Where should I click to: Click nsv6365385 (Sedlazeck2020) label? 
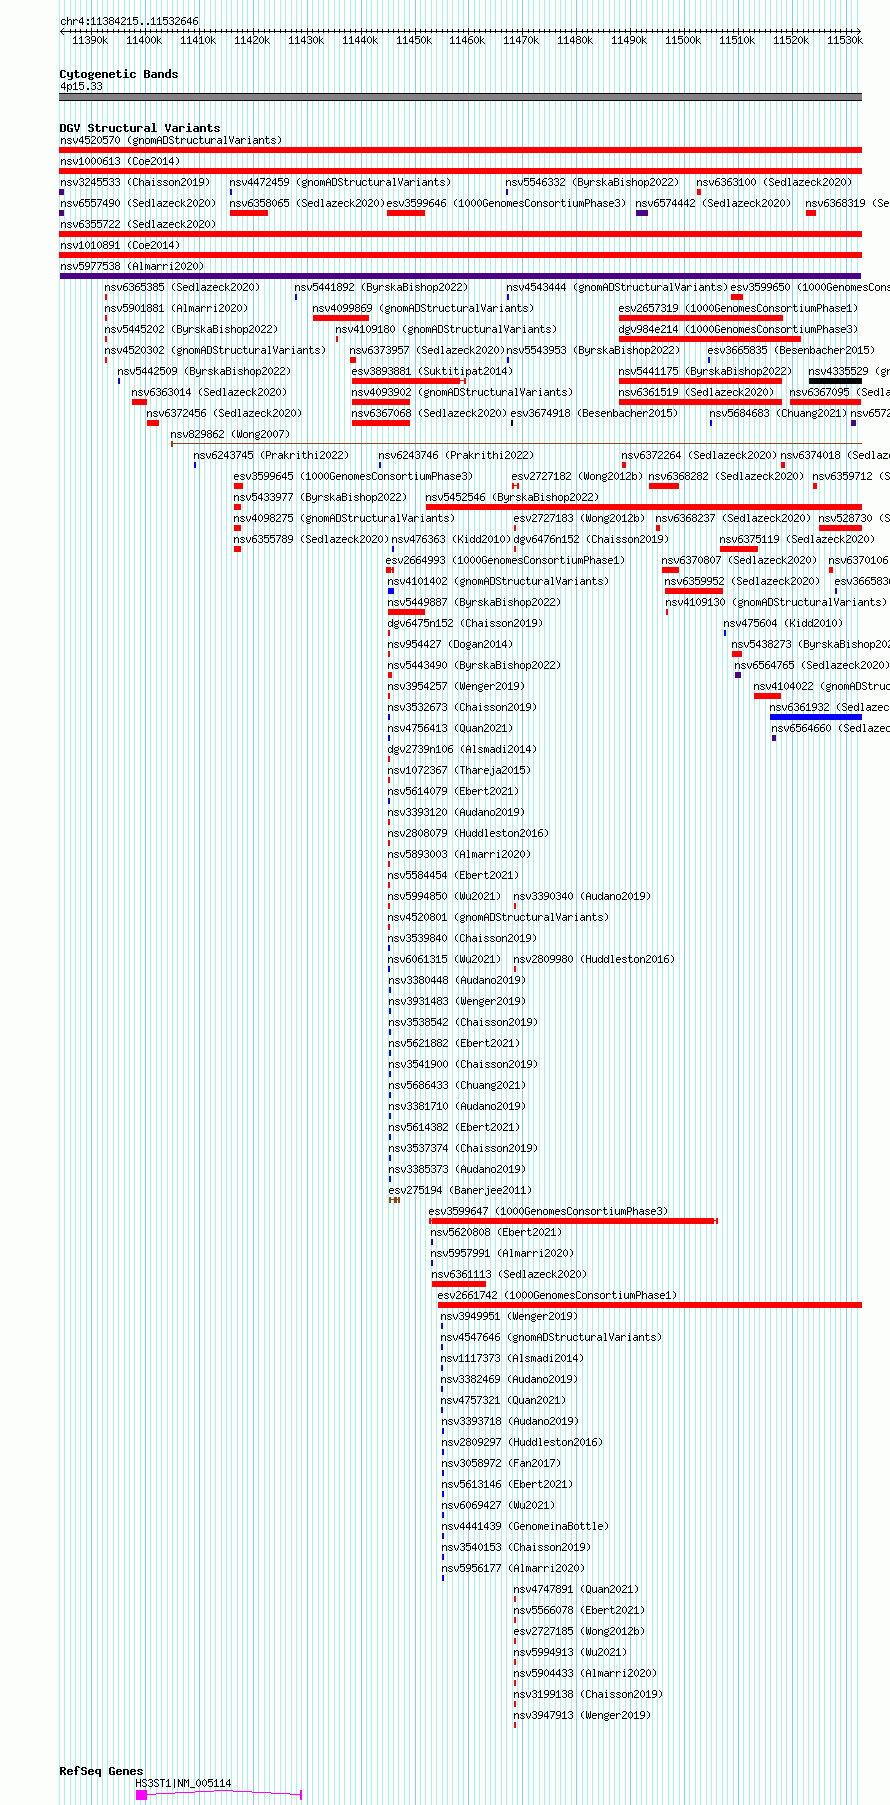click(x=182, y=287)
